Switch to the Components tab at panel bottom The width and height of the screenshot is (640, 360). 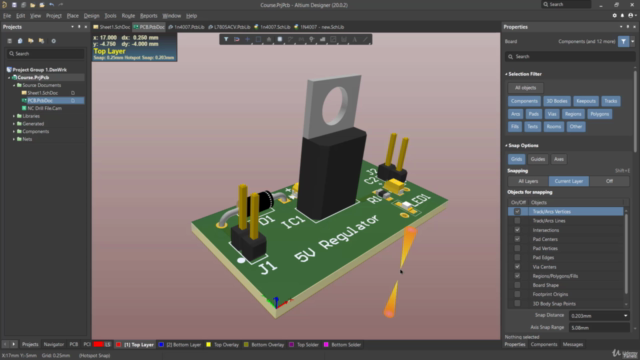pyautogui.click(x=544, y=344)
